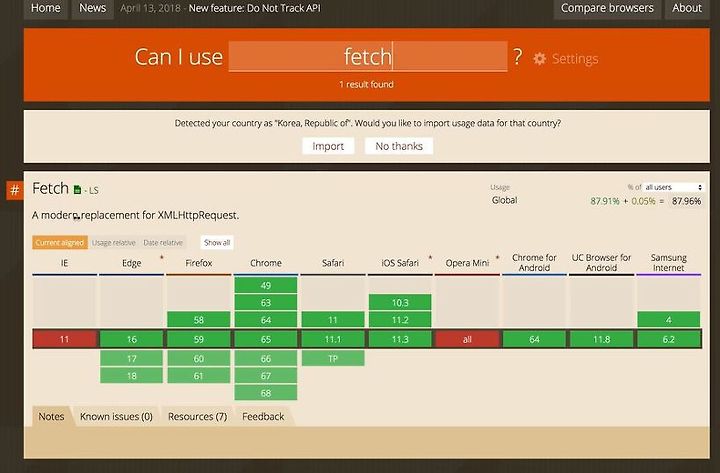
Task: Open the all users dropdown
Action: click(673, 187)
